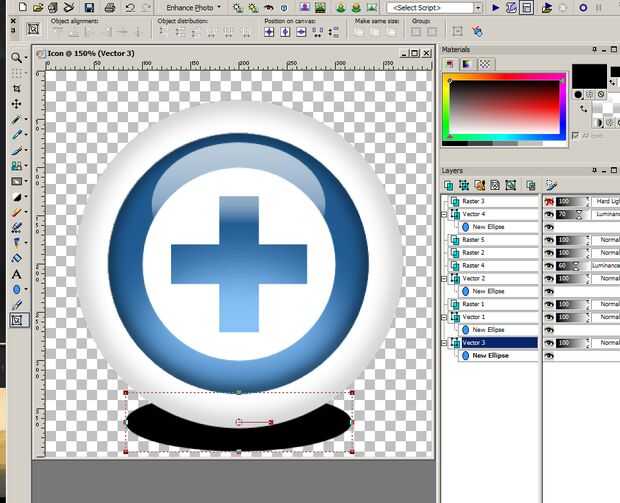The height and width of the screenshot is (503, 620).
Task: Select the Zoom tool in the tool palette
Action: coord(16,58)
